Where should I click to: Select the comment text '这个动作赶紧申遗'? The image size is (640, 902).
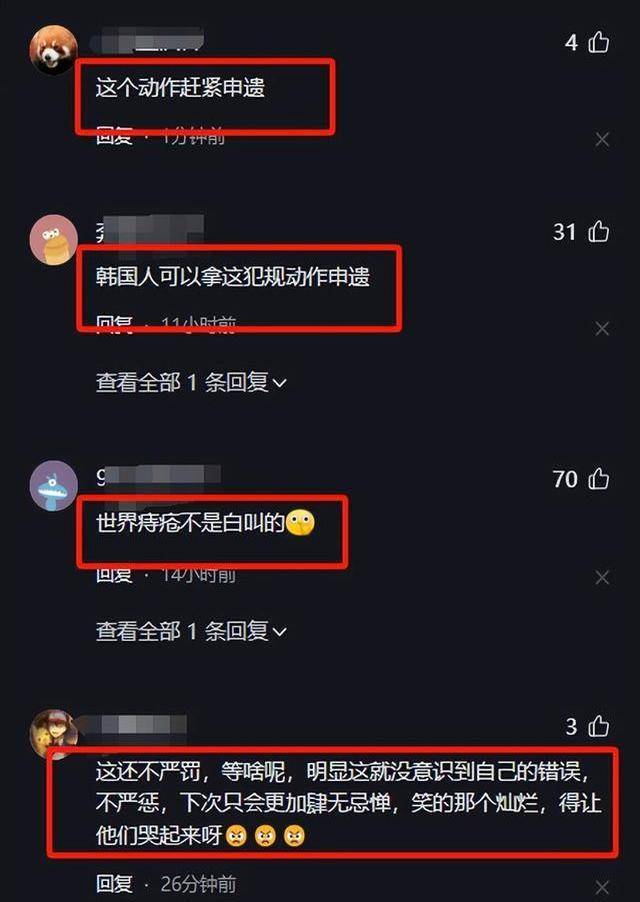pyautogui.click(x=180, y=88)
